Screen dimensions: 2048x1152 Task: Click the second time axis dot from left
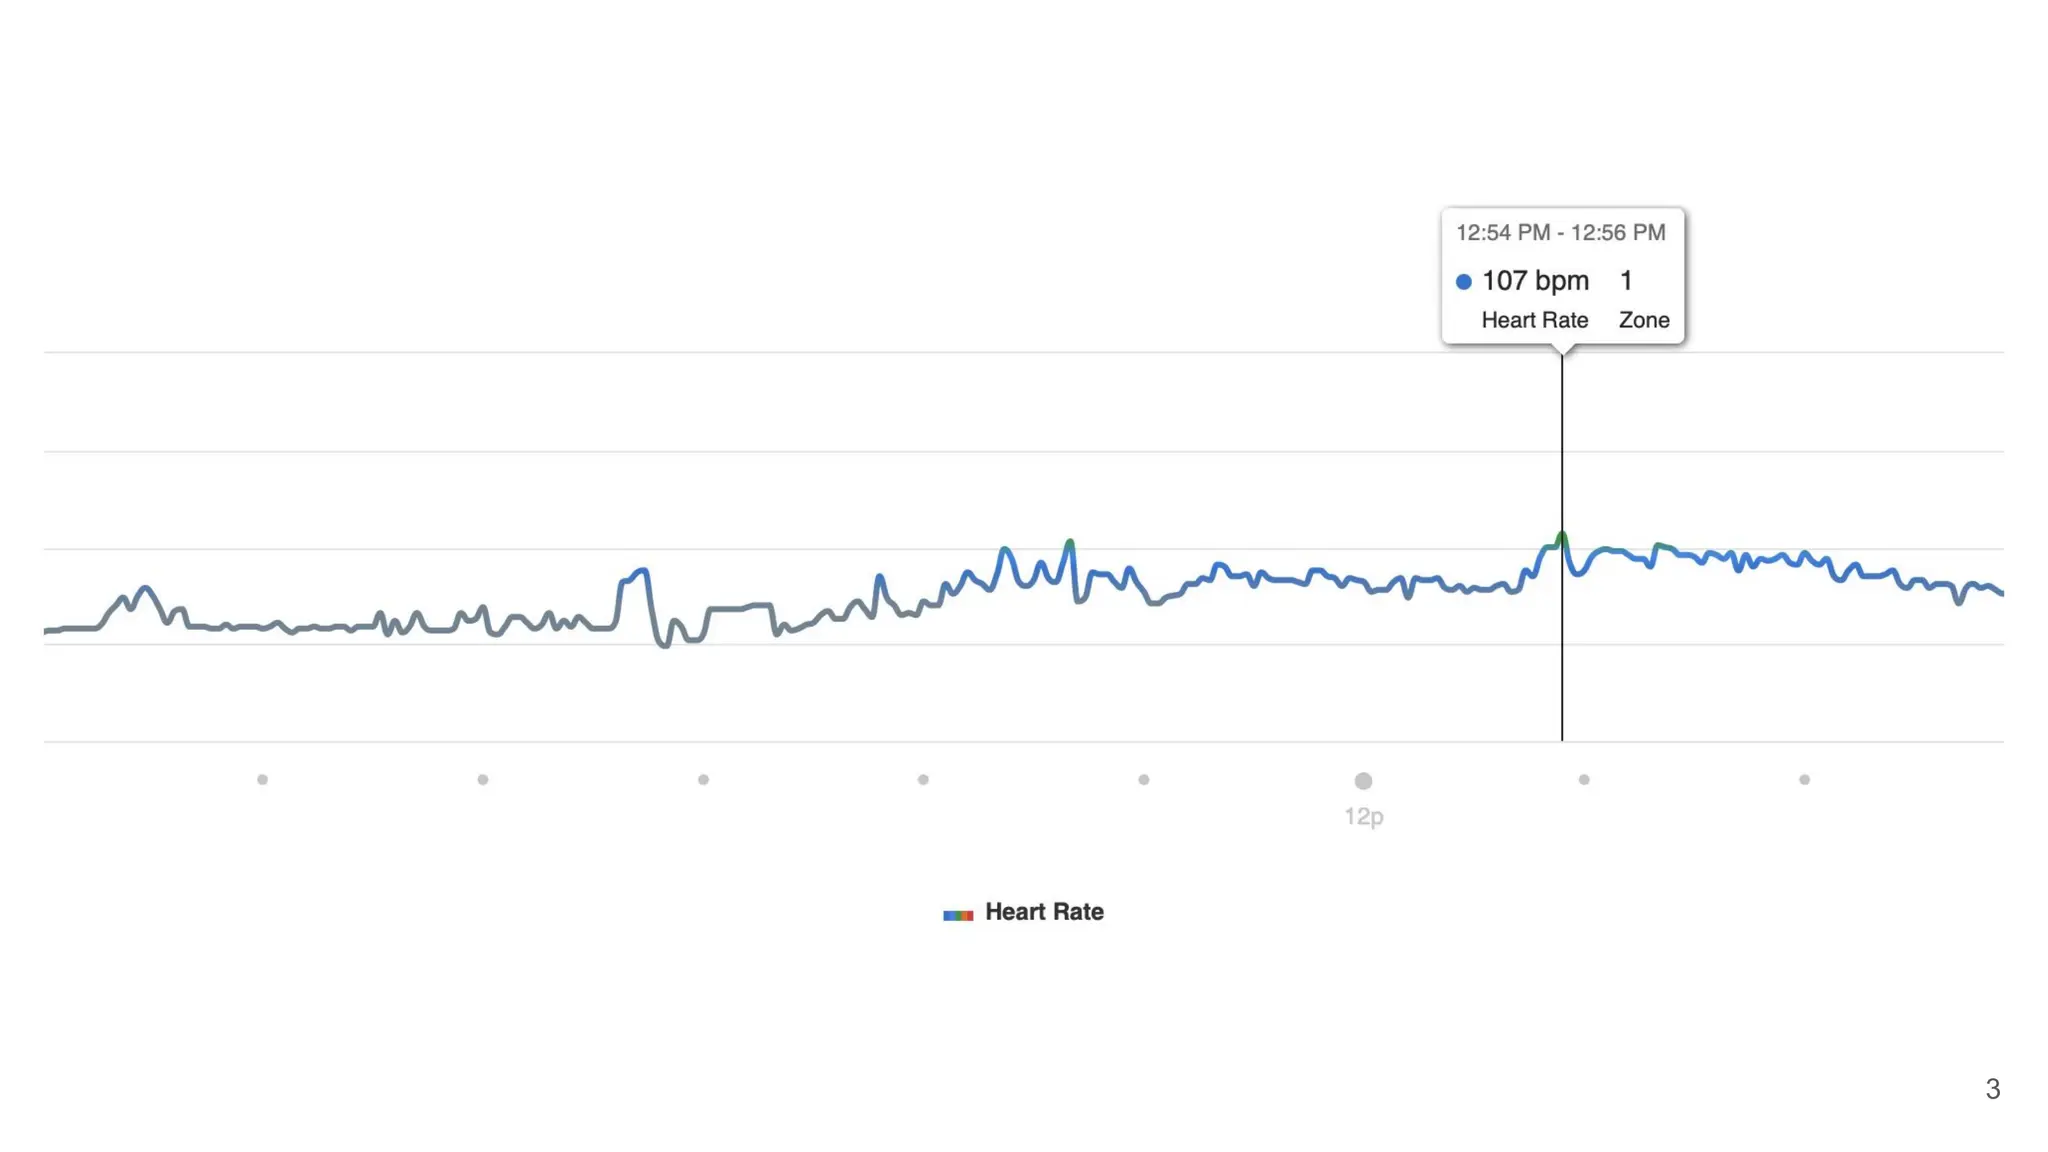point(483,780)
